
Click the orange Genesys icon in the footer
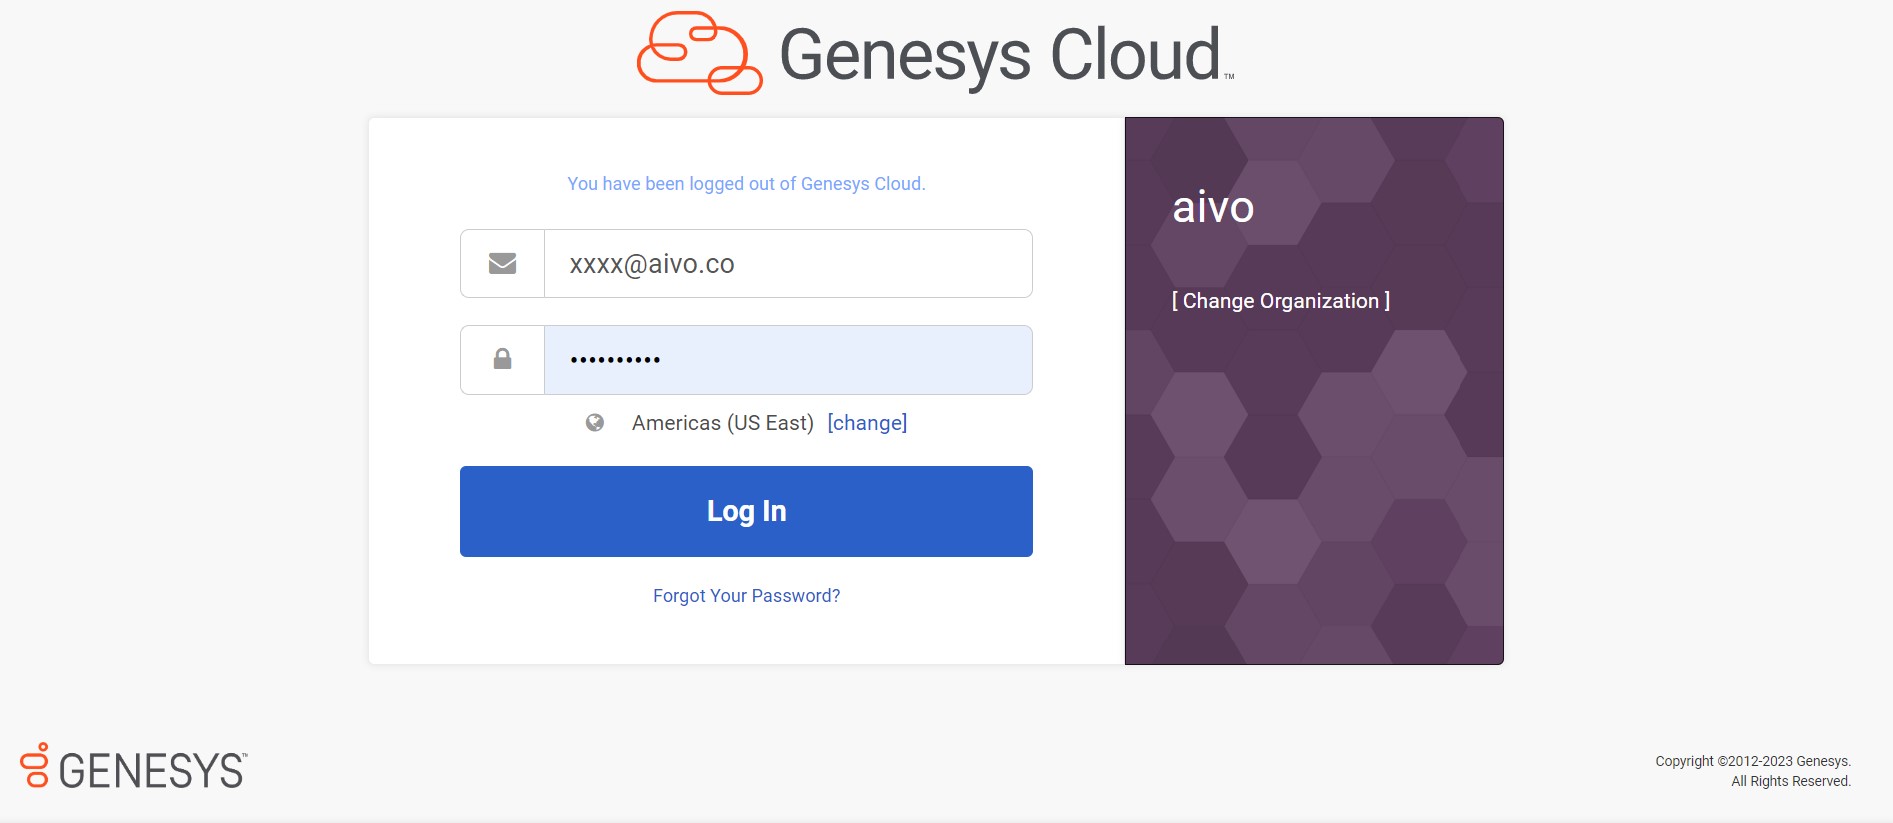pos(35,765)
